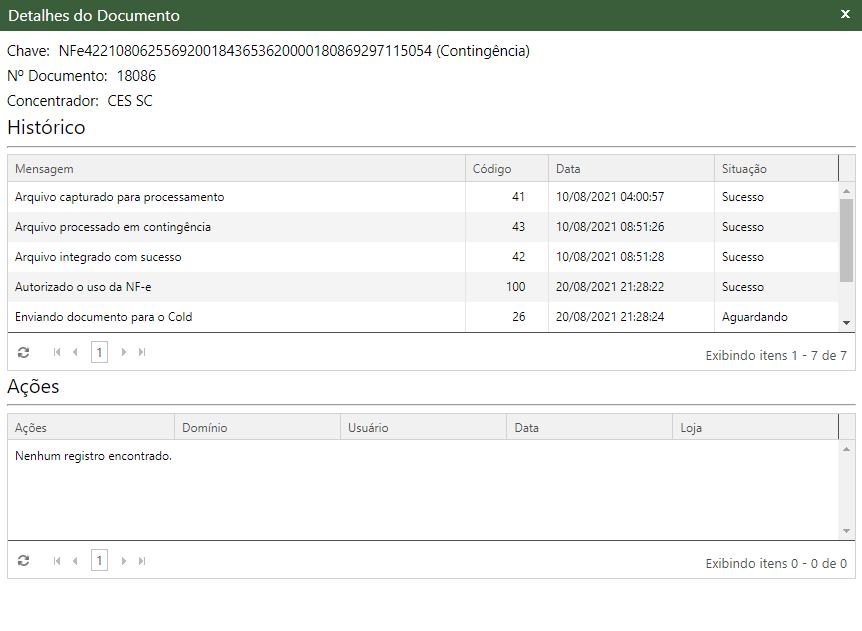The image size is (862, 631).
Task: Go to next page in Ações pager
Action: [124, 561]
